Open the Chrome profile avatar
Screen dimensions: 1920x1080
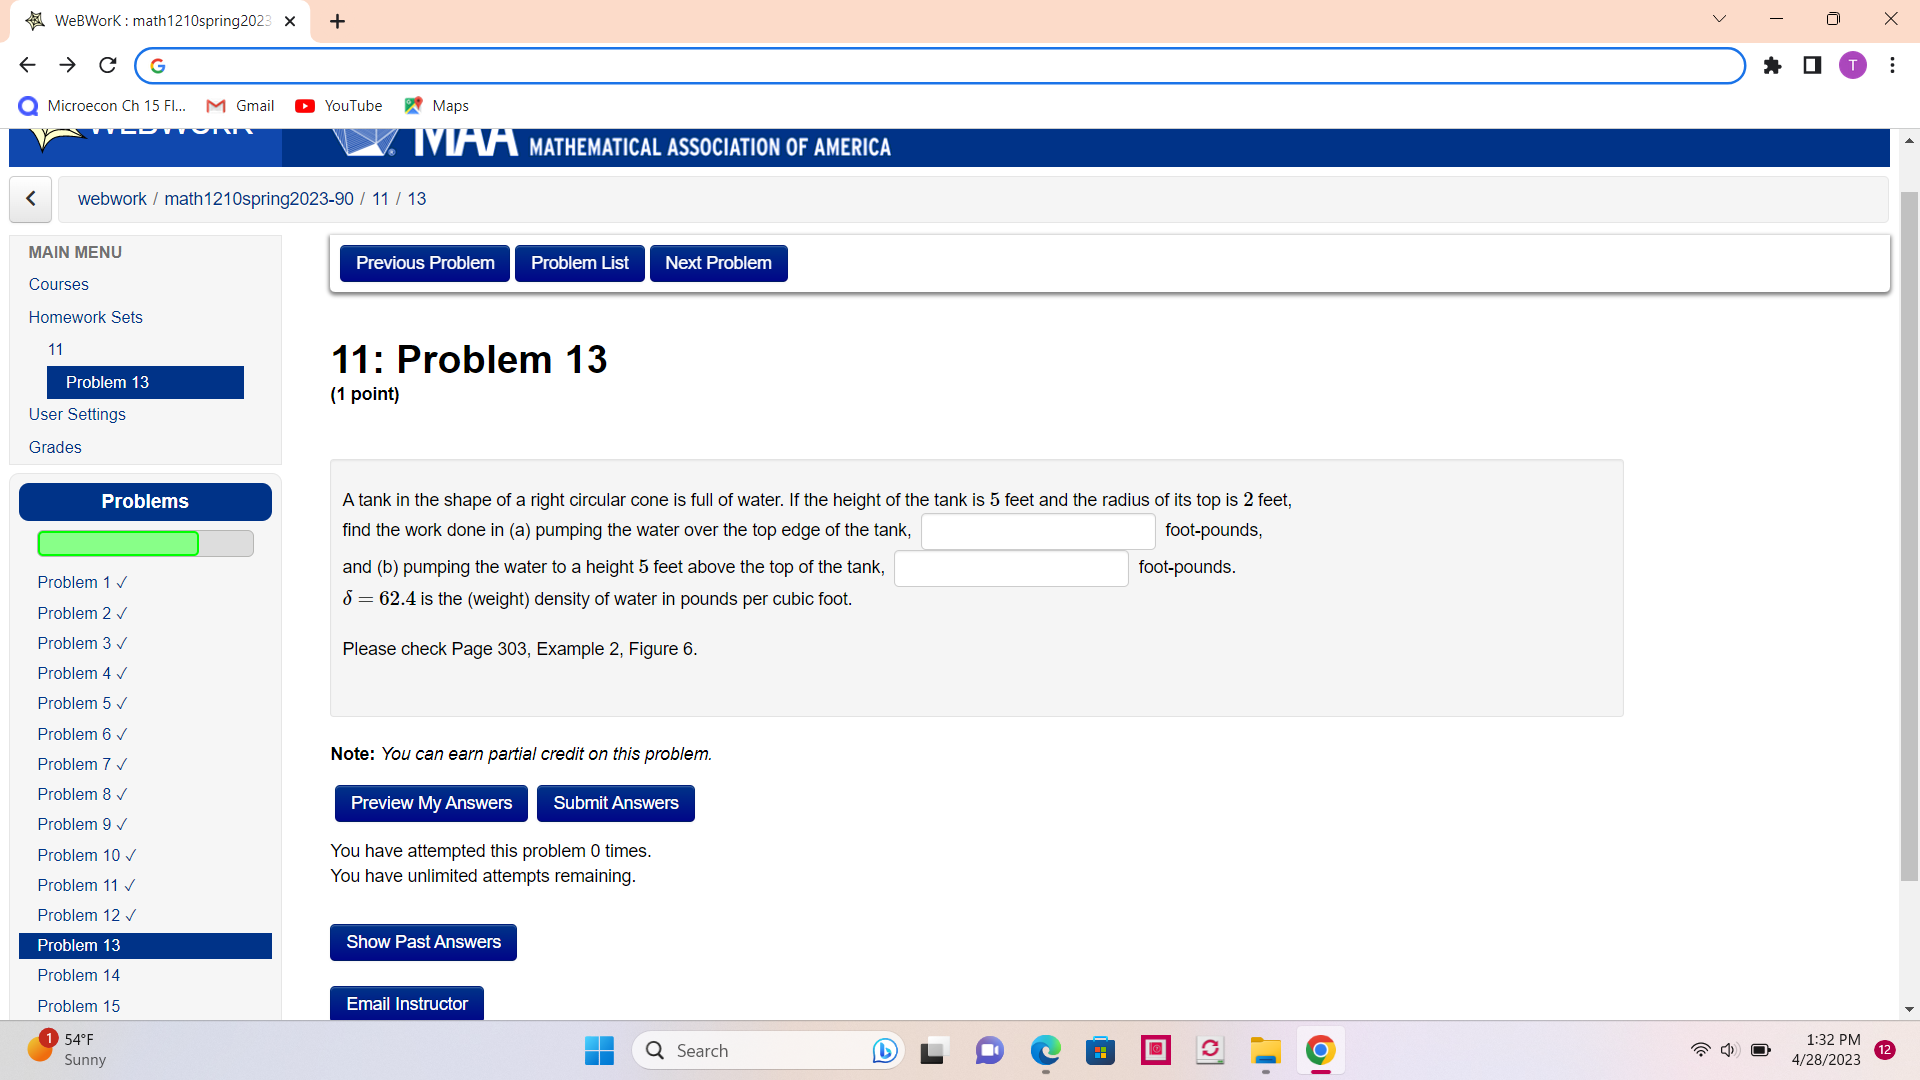1853,65
